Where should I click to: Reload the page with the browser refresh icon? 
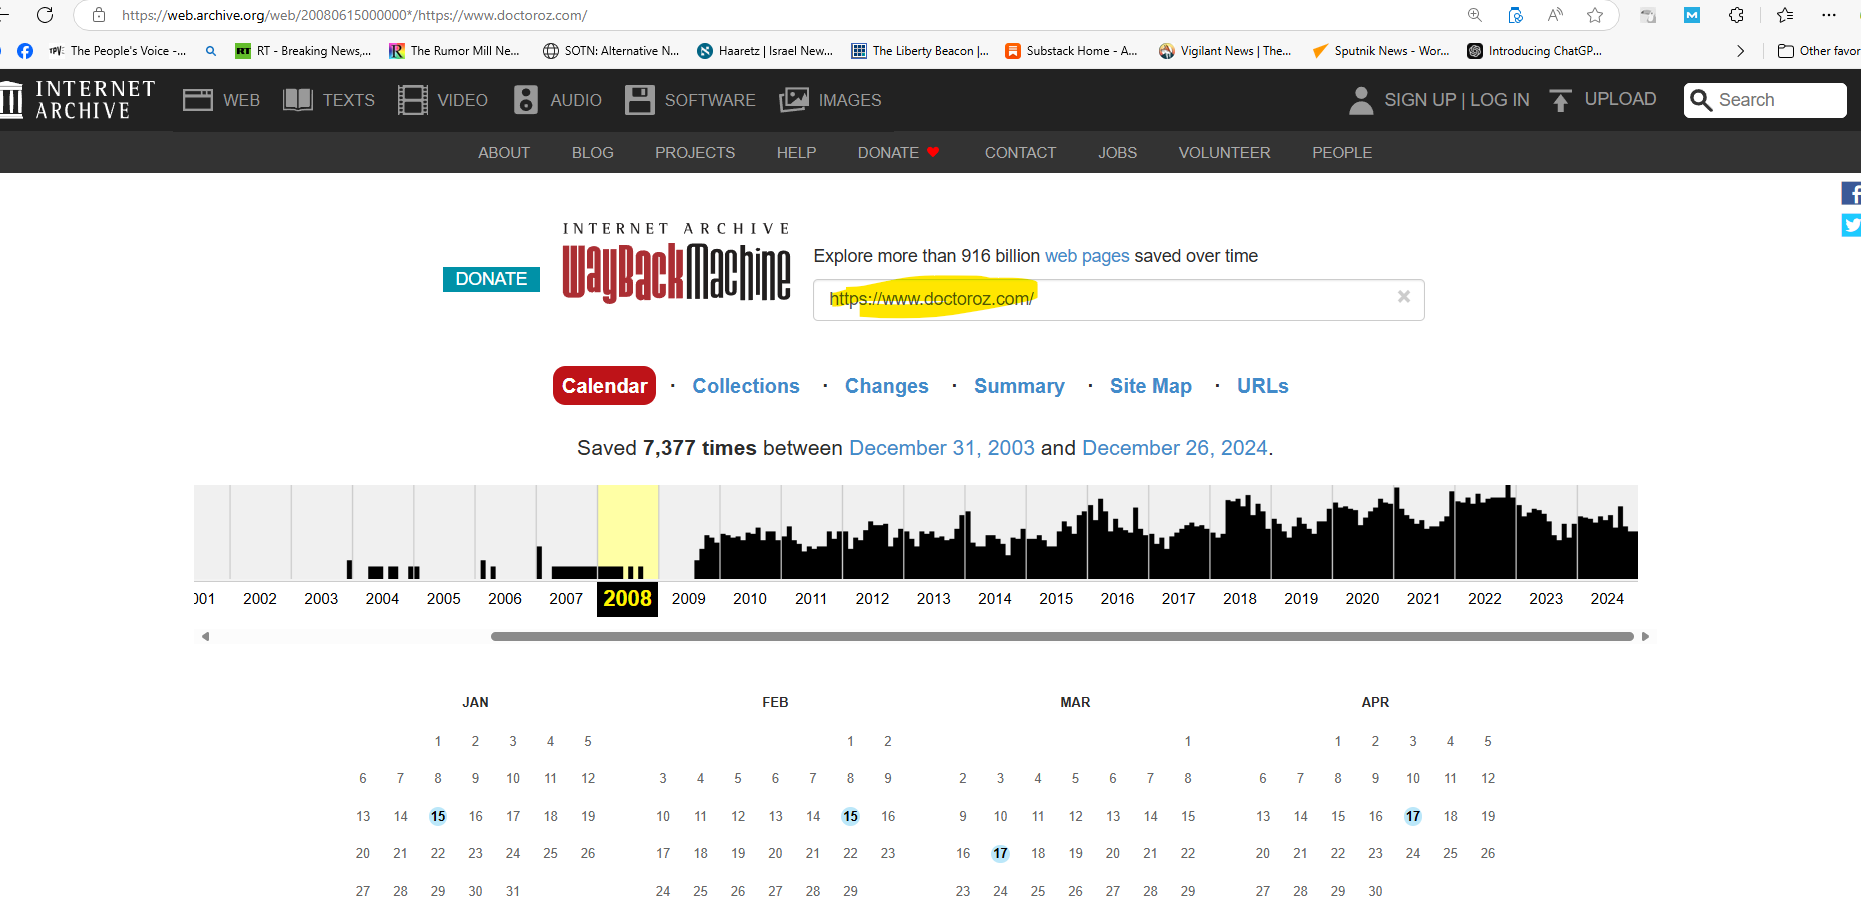(45, 15)
